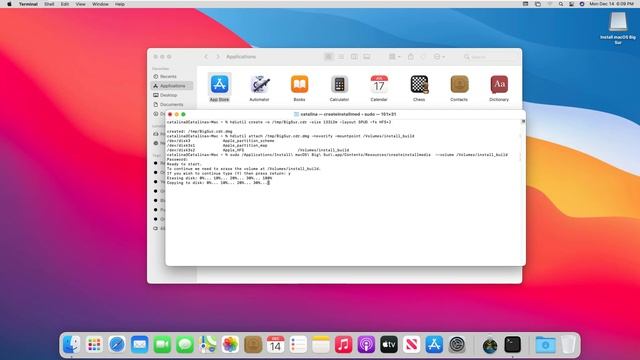This screenshot has width=640, height=360.
Task: Click Terminal icon in the Dock
Action: (512, 344)
